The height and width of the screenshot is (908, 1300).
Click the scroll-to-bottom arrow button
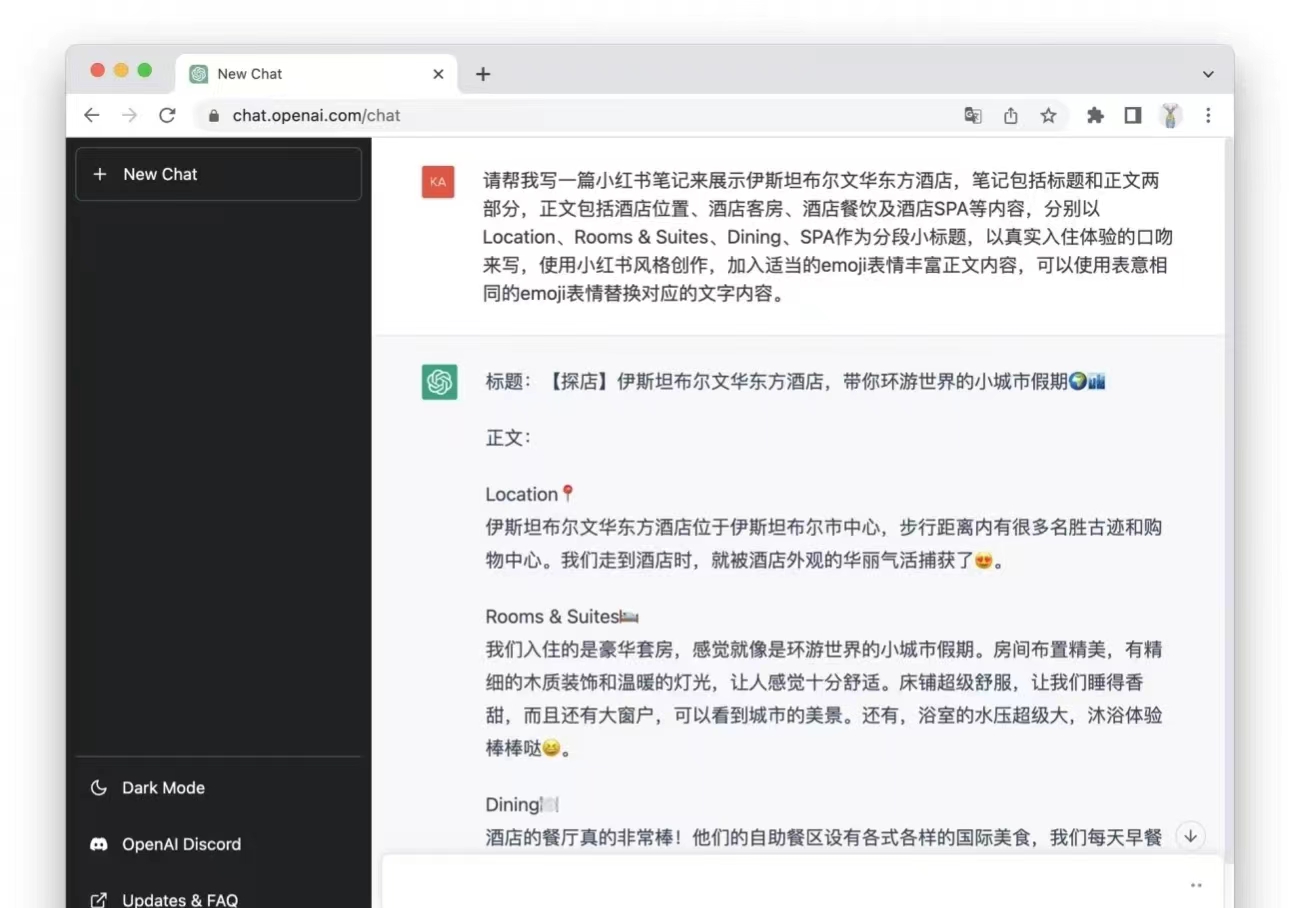tap(1190, 836)
